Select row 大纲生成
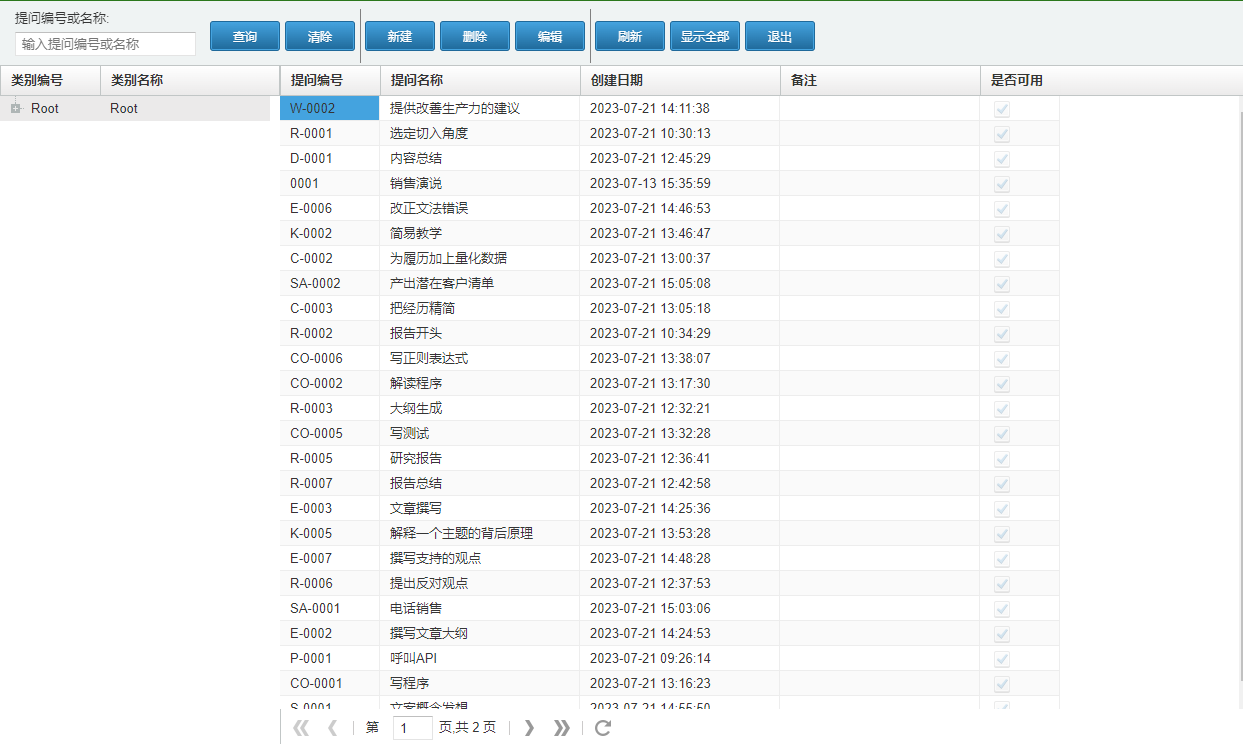Image resolution: width=1243 pixels, height=744 pixels. coord(670,408)
